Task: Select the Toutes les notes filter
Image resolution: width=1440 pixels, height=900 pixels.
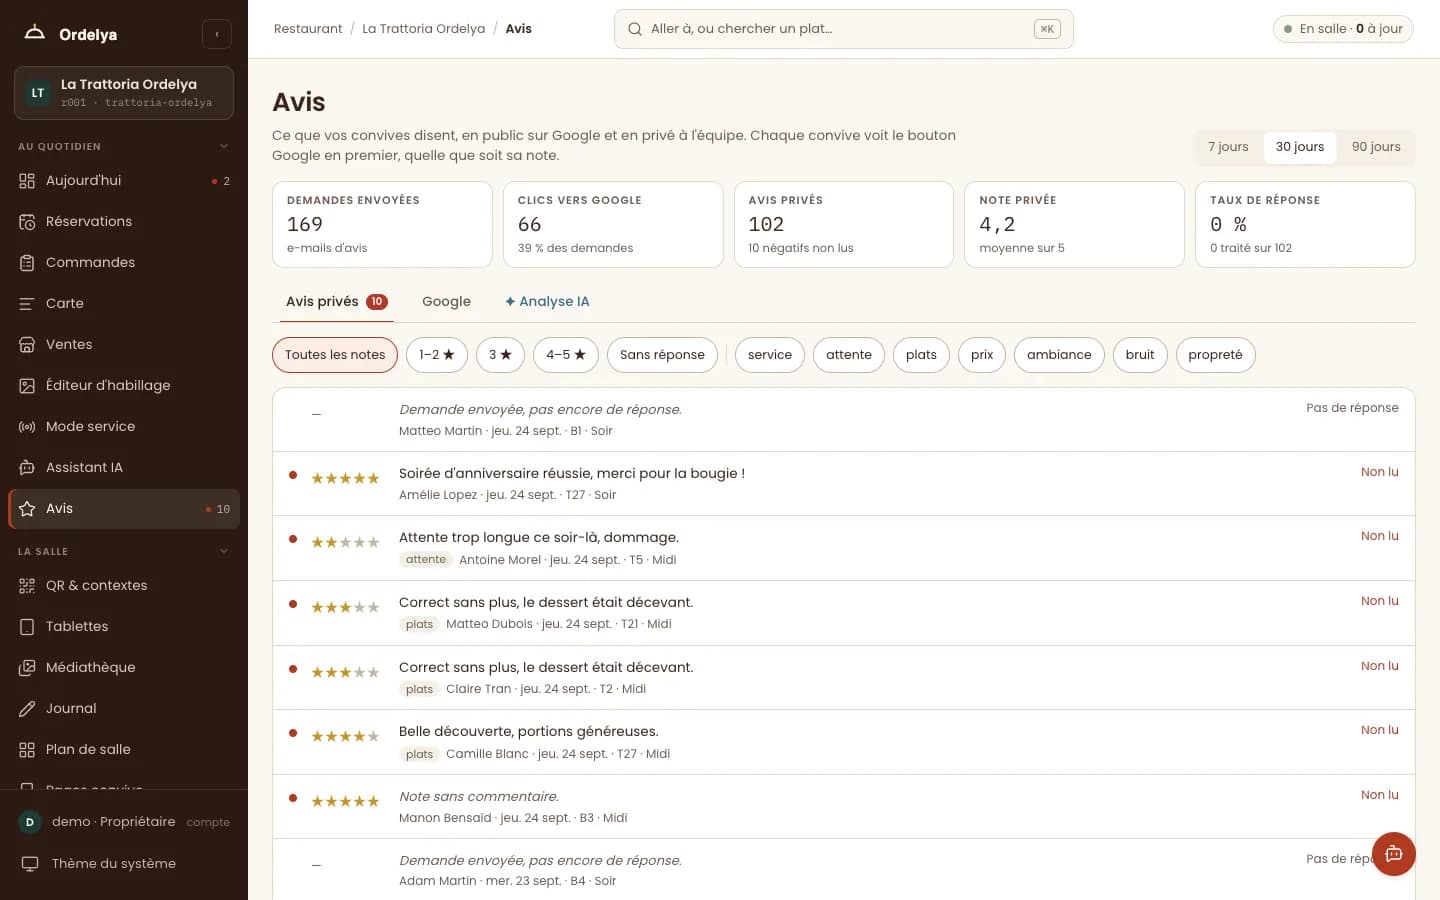Action: (335, 355)
